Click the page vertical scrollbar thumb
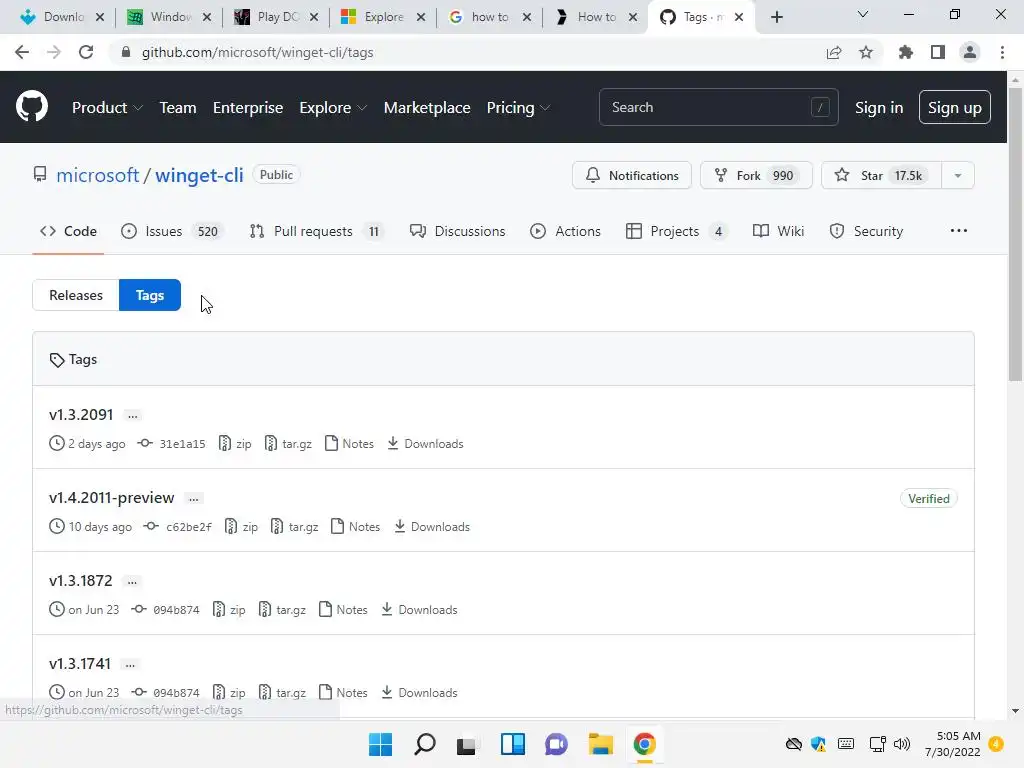 tap(1015, 232)
